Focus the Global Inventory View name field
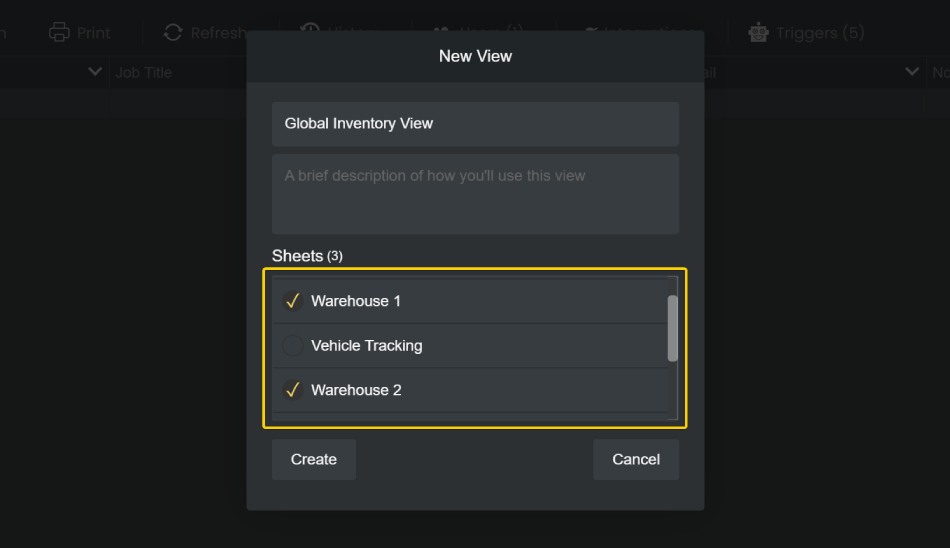Image resolution: width=950 pixels, height=548 pixels. pos(475,124)
